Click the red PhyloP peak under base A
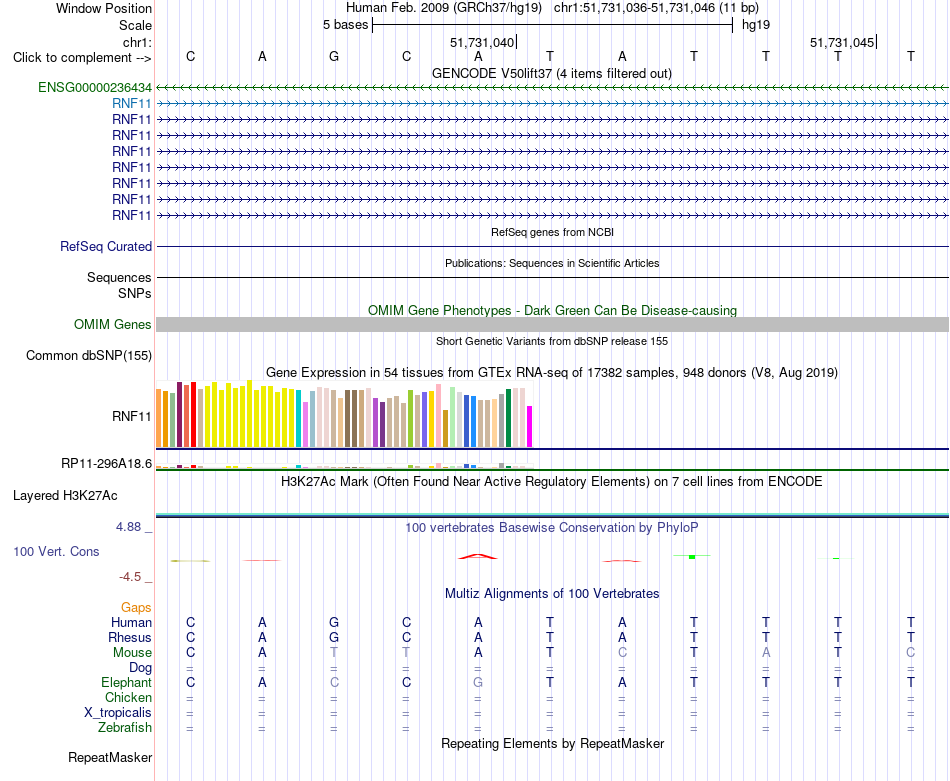This screenshot has height=781, width=950. (x=478, y=556)
